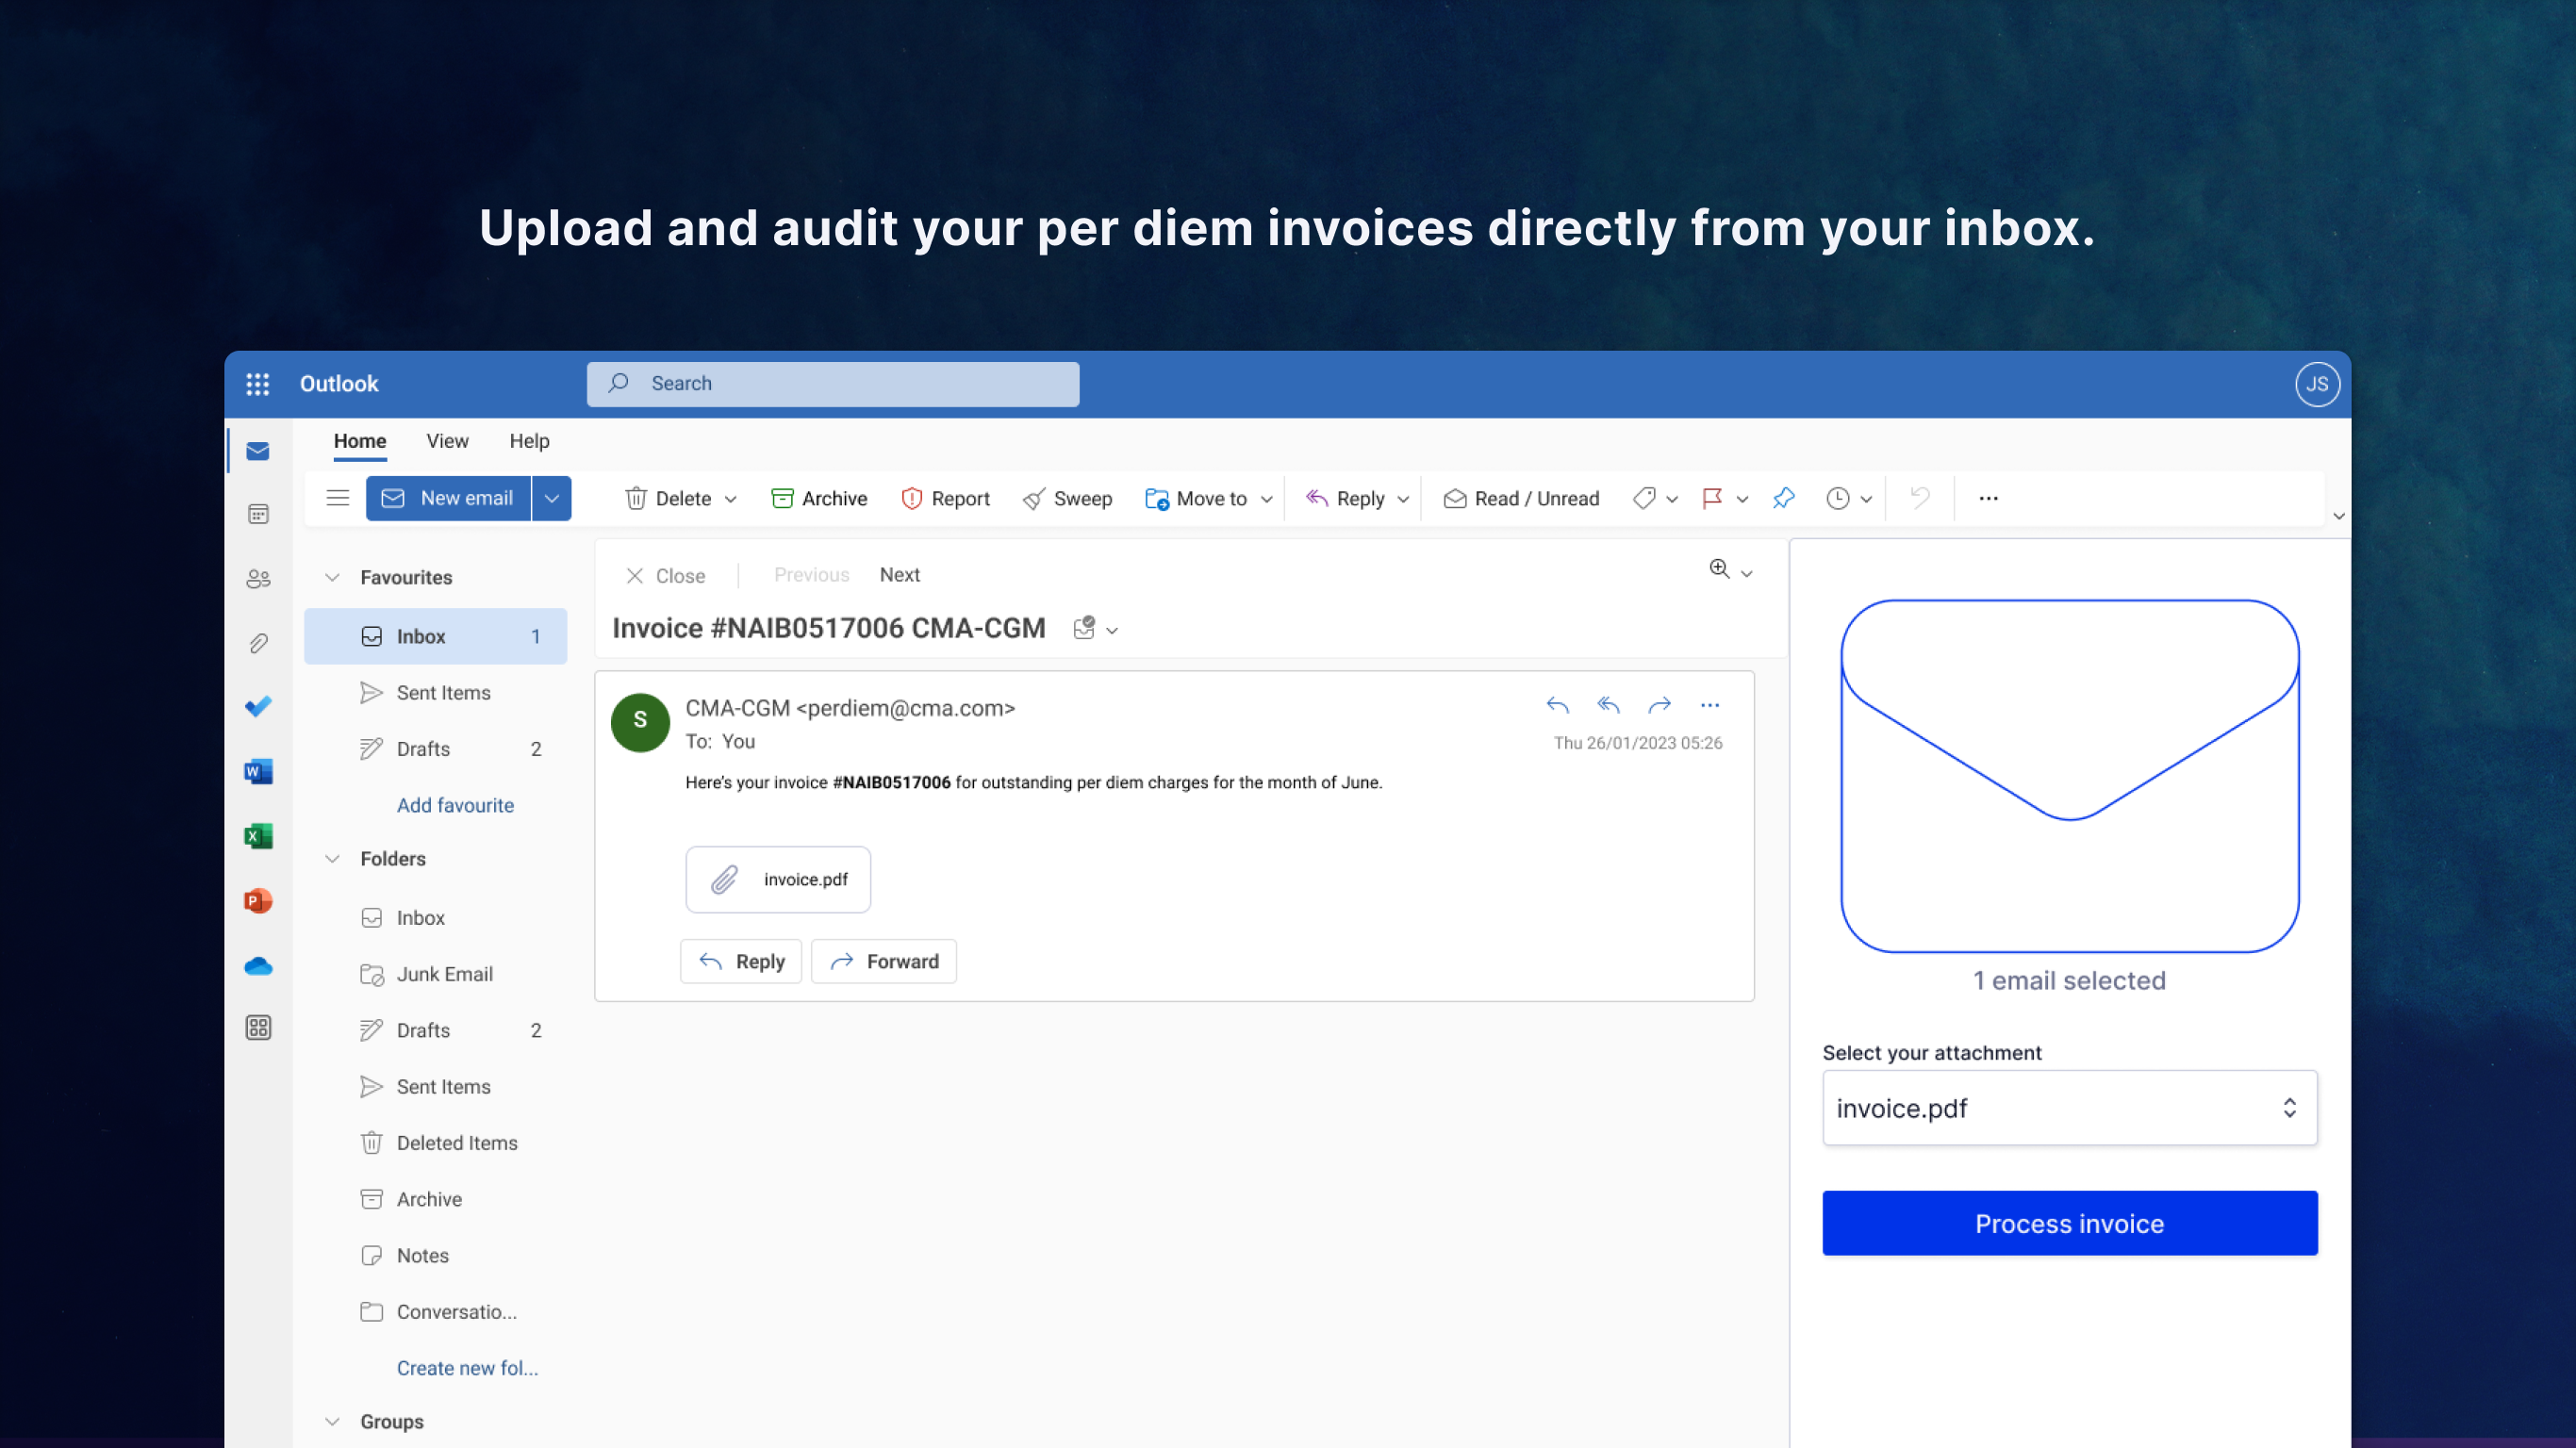Click the Process invoice button
Screen dimensions: 2576x1448
tap(2069, 1223)
